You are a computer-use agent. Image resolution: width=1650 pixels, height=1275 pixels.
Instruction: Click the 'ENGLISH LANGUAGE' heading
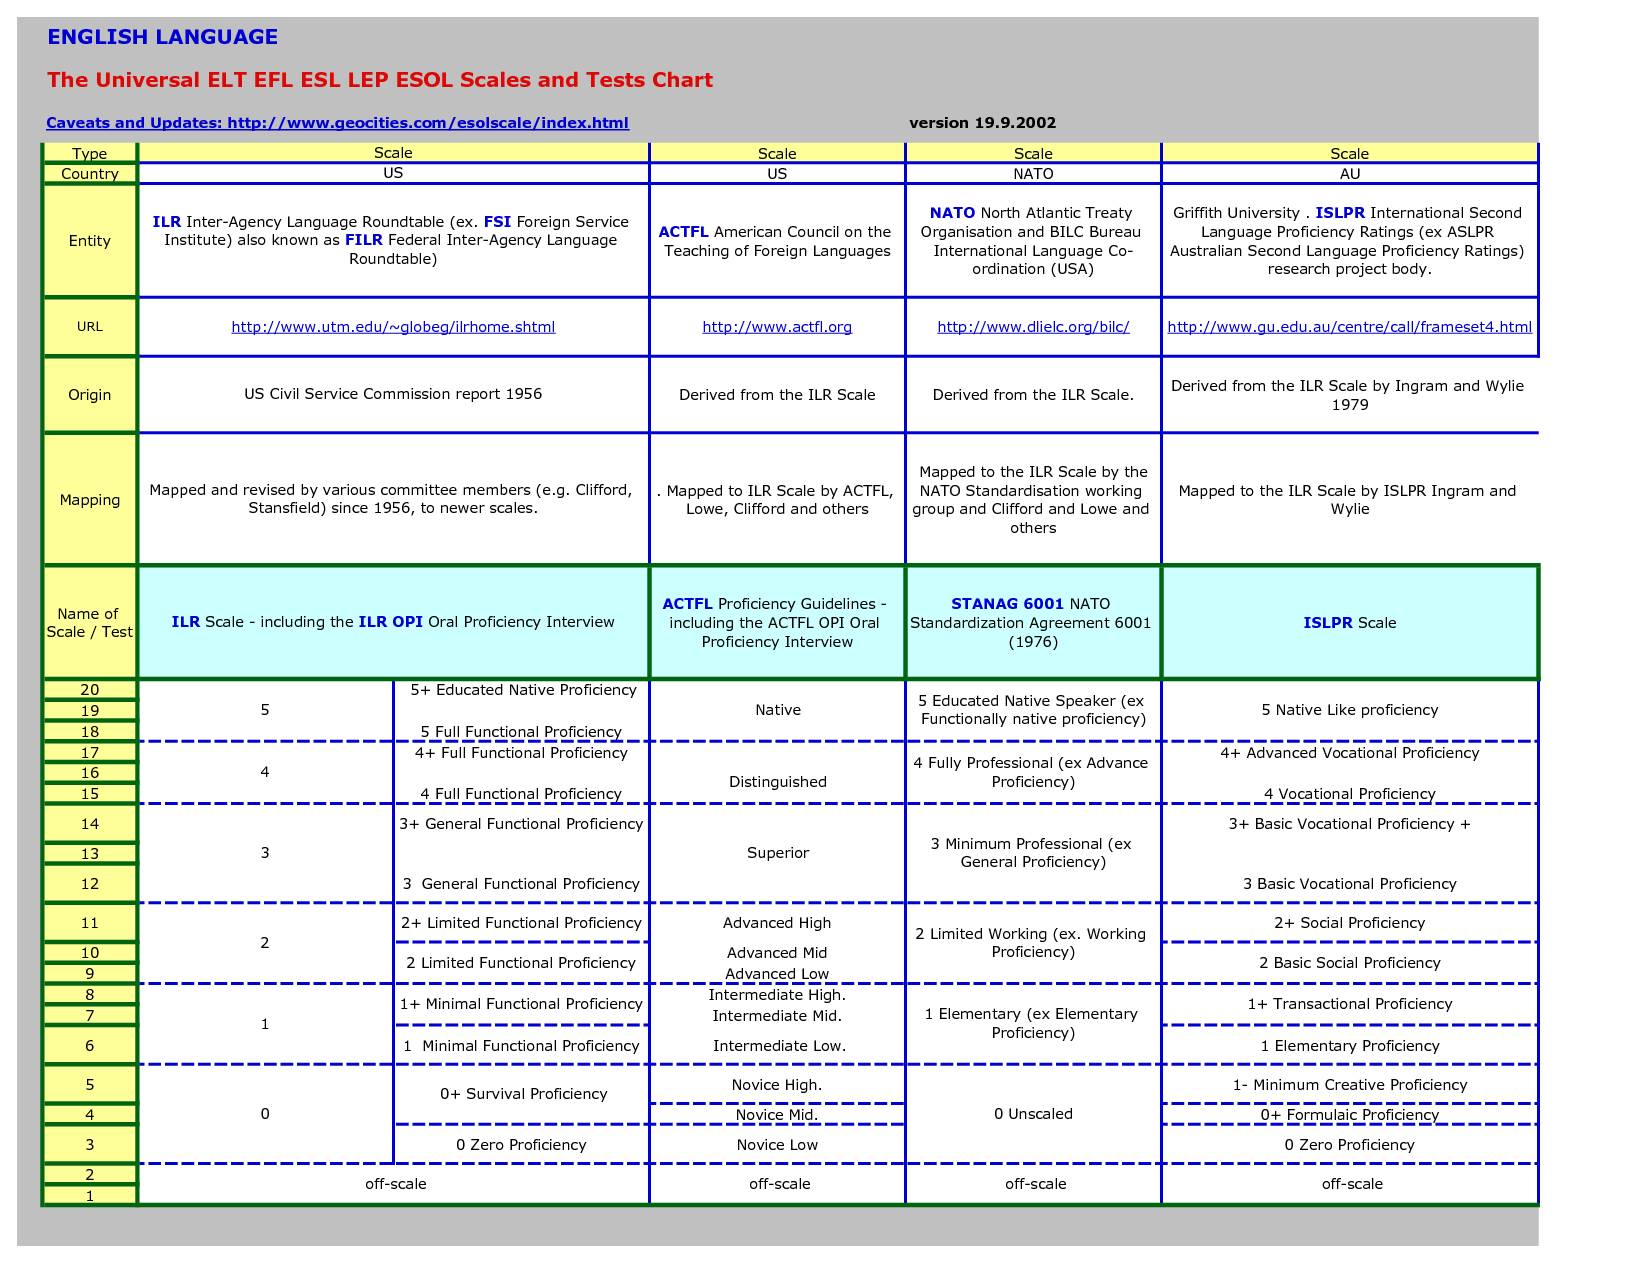pyautogui.click(x=163, y=37)
